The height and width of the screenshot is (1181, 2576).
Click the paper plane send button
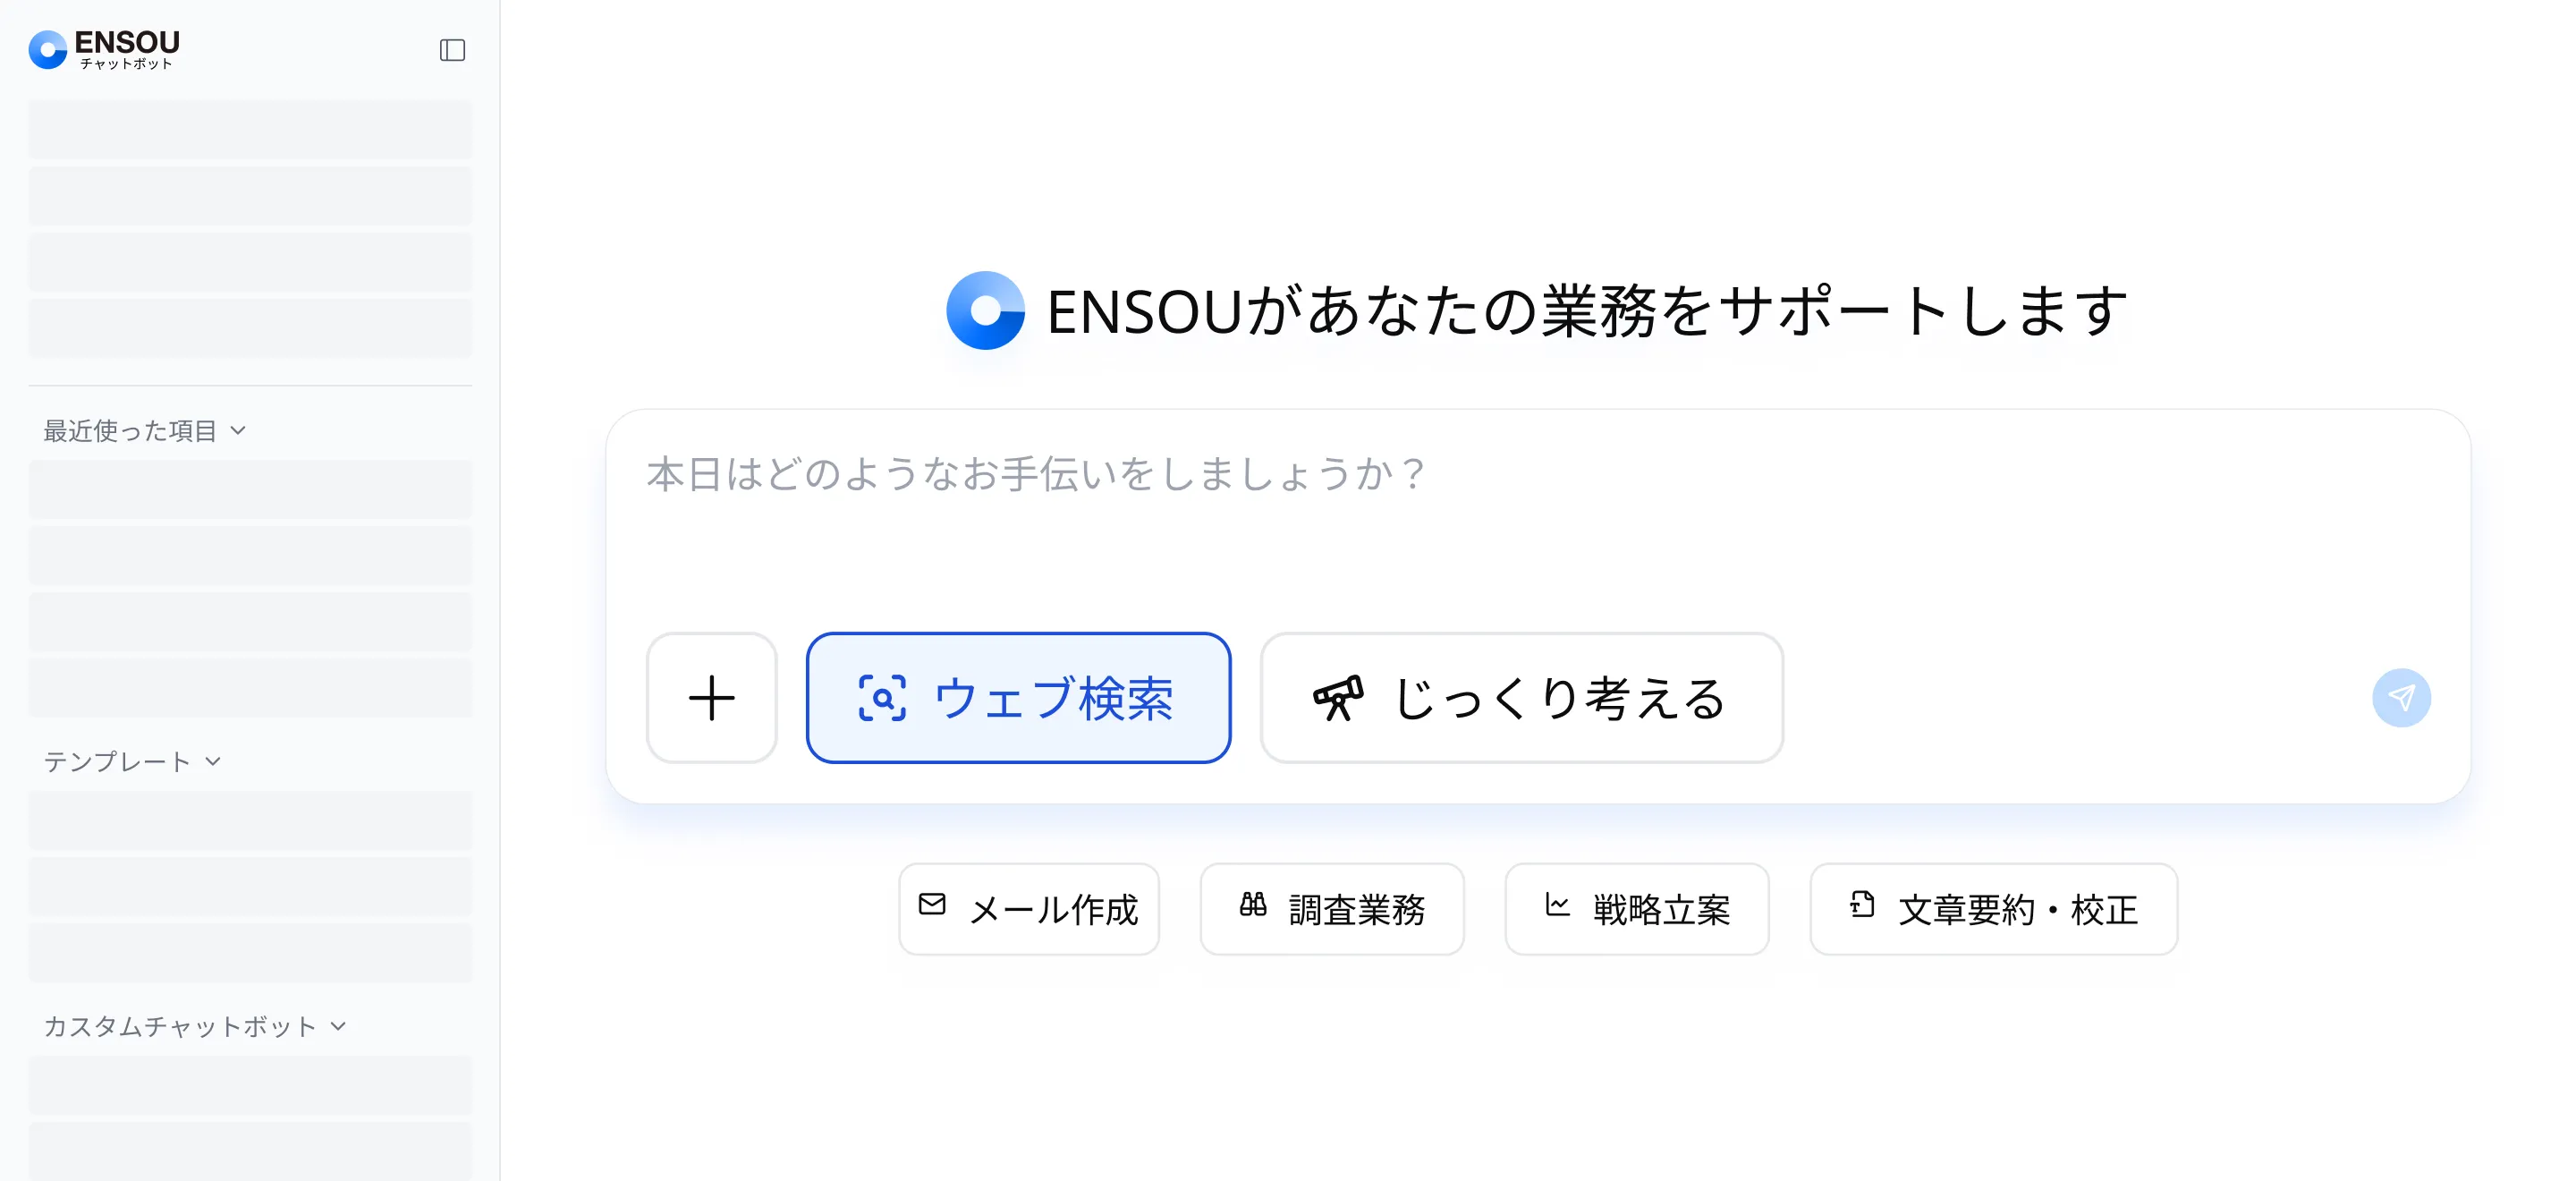(x=2400, y=698)
